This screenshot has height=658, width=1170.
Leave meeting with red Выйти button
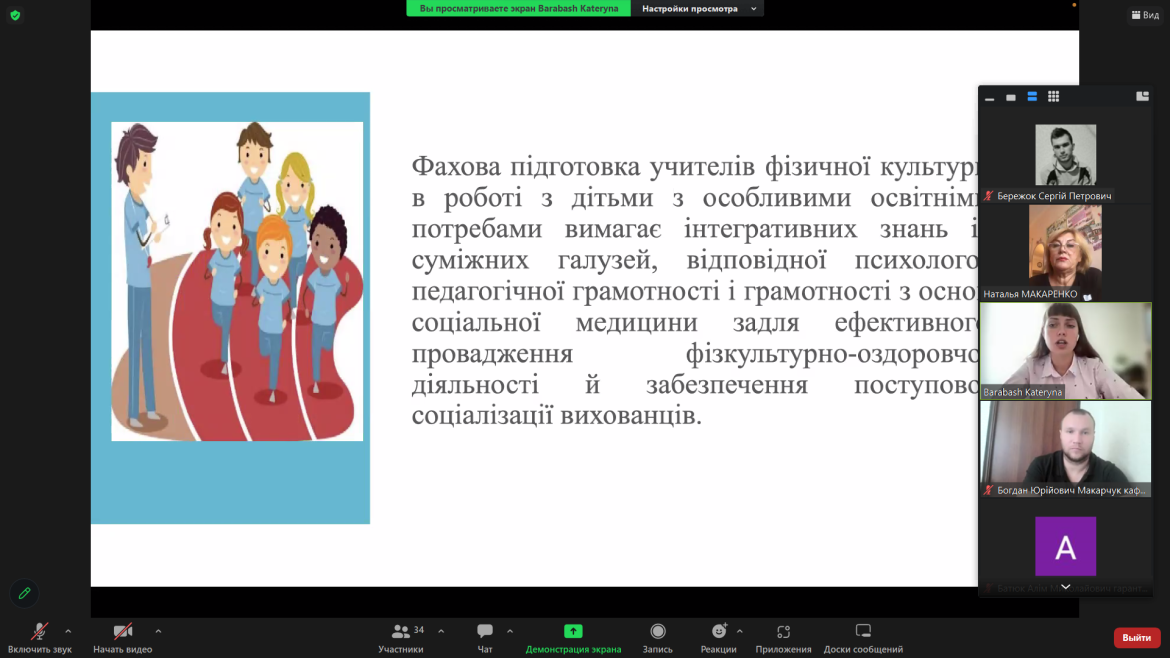(1136, 637)
